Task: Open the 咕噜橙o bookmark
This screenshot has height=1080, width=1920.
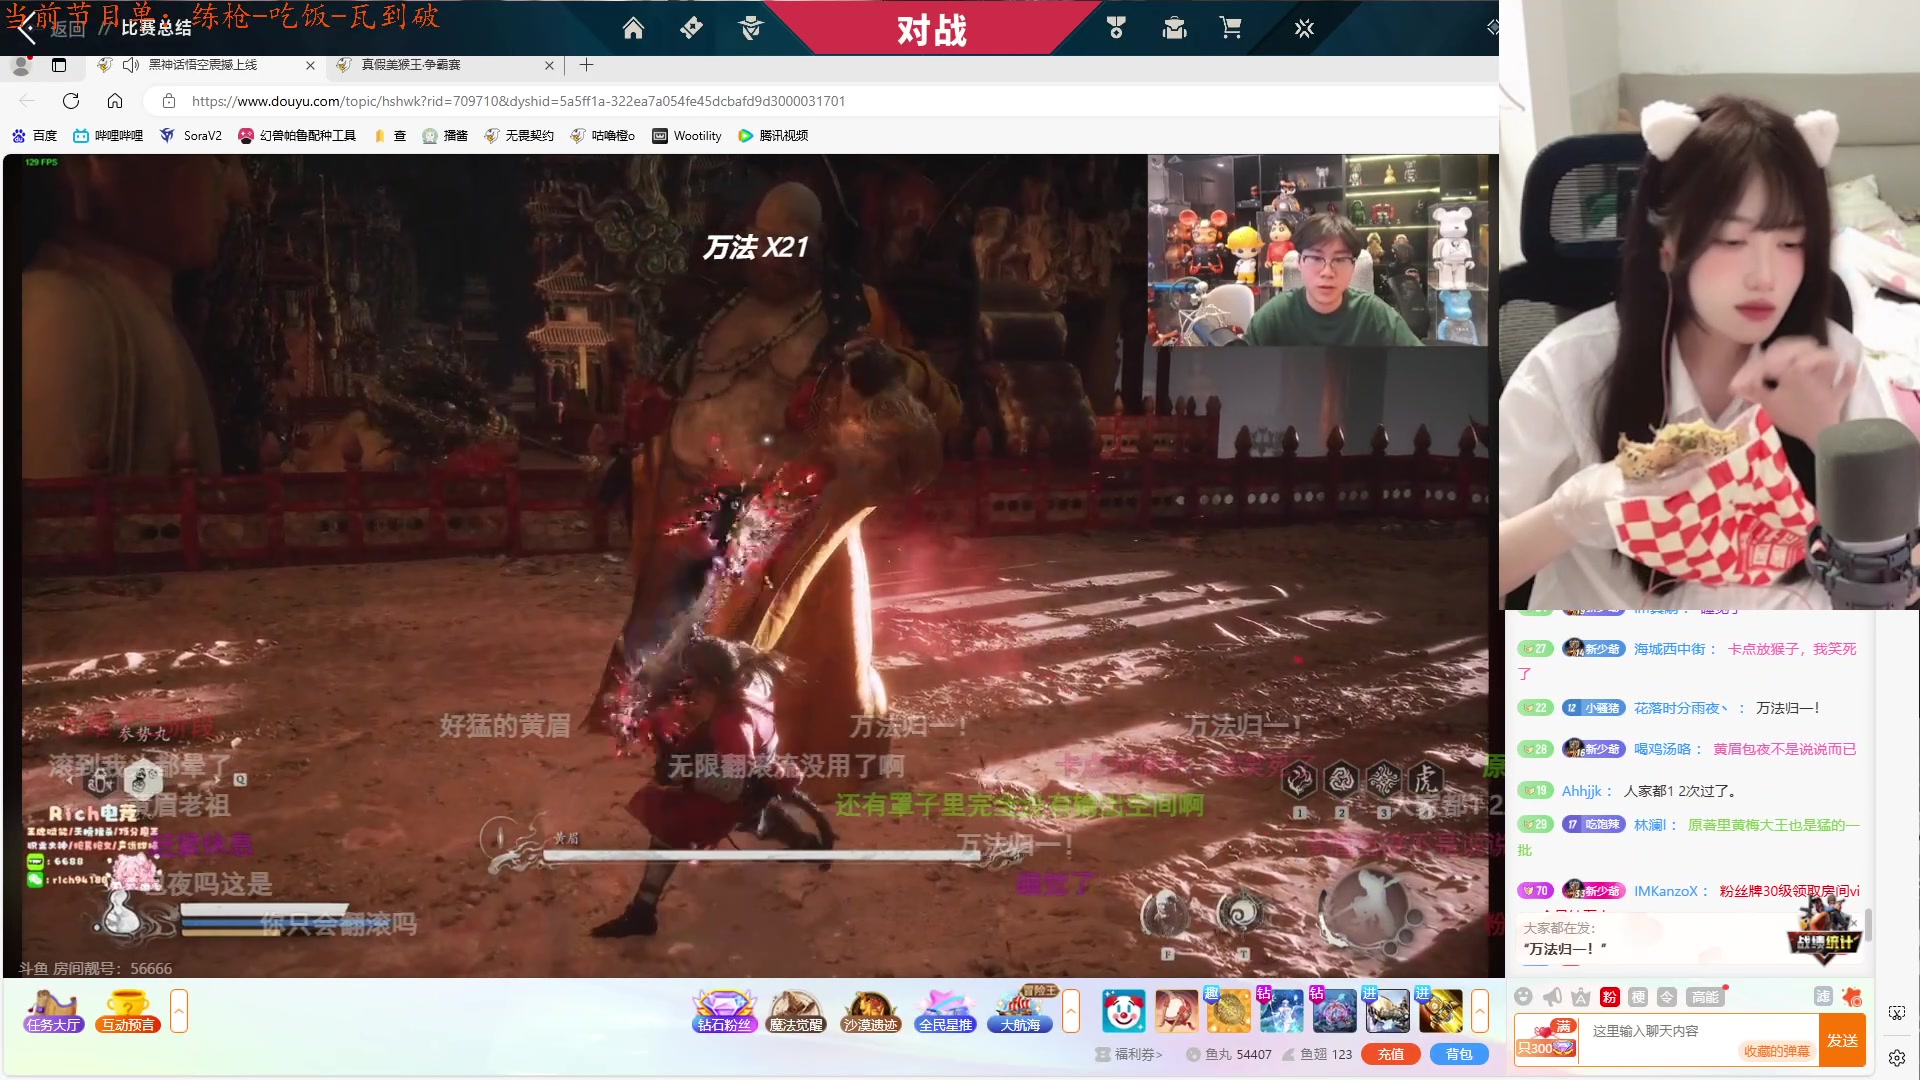Action: click(x=603, y=136)
